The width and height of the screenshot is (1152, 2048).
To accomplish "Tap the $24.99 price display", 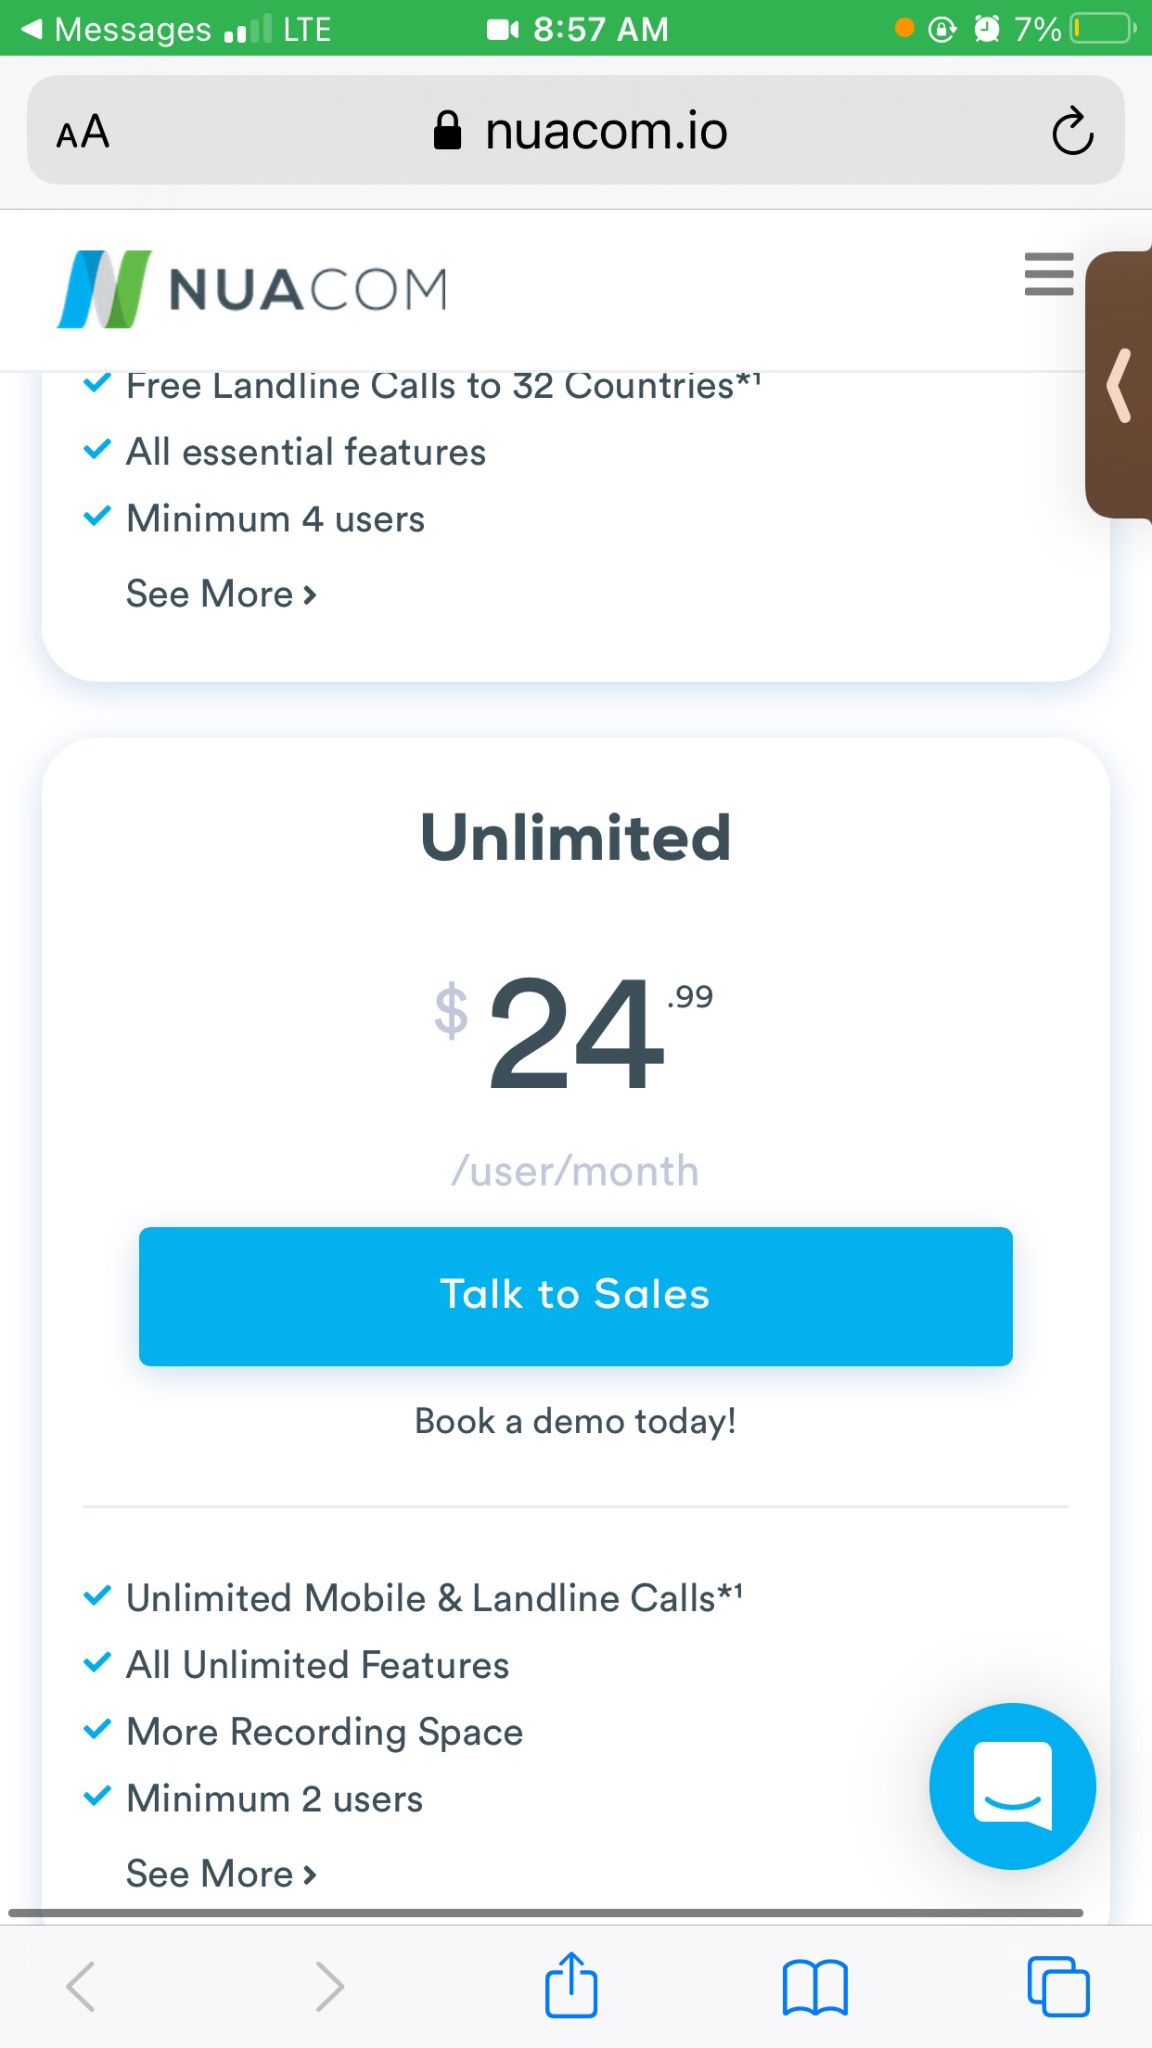I will click(575, 1033).
